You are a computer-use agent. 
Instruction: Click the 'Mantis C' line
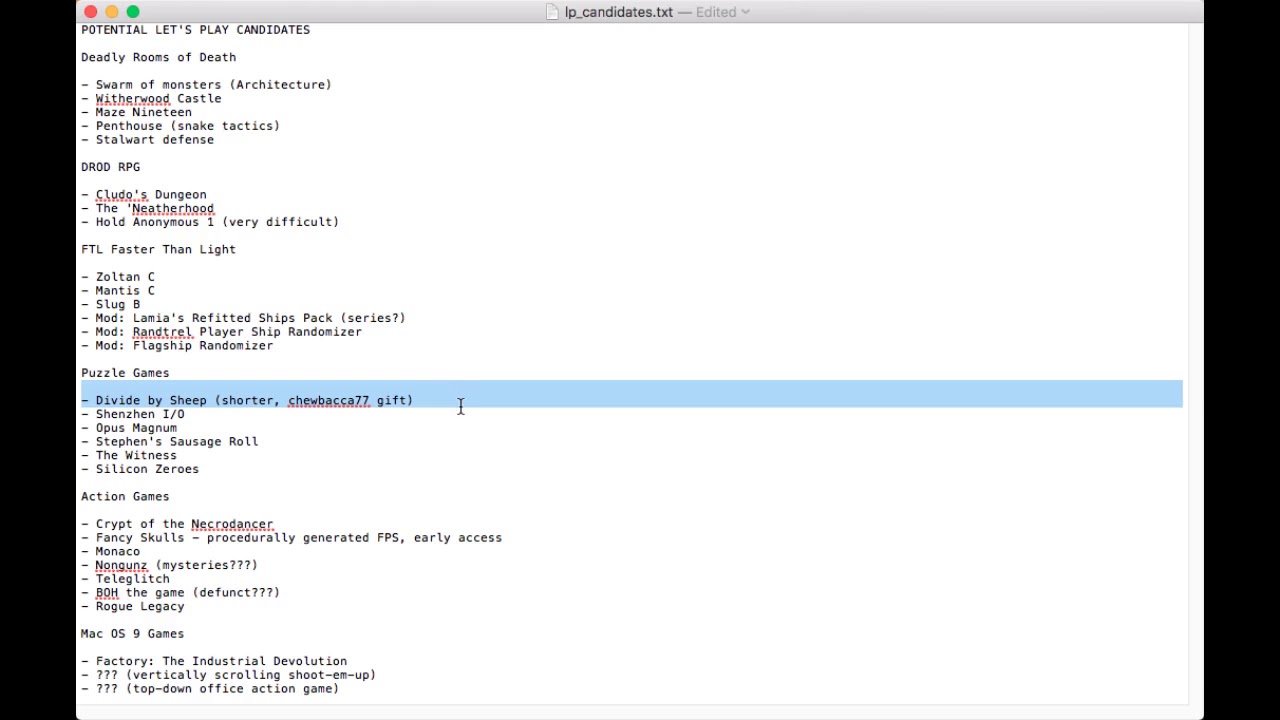pyautogui.click(x=118, y=291)
